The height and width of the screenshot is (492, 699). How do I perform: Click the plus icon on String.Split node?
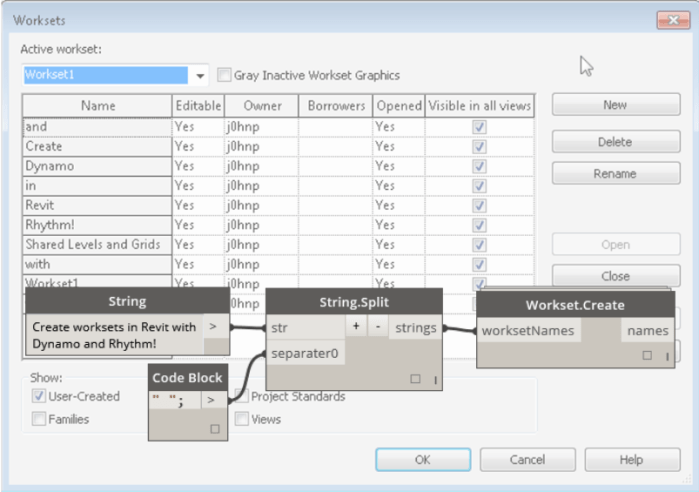click(355, 327)
